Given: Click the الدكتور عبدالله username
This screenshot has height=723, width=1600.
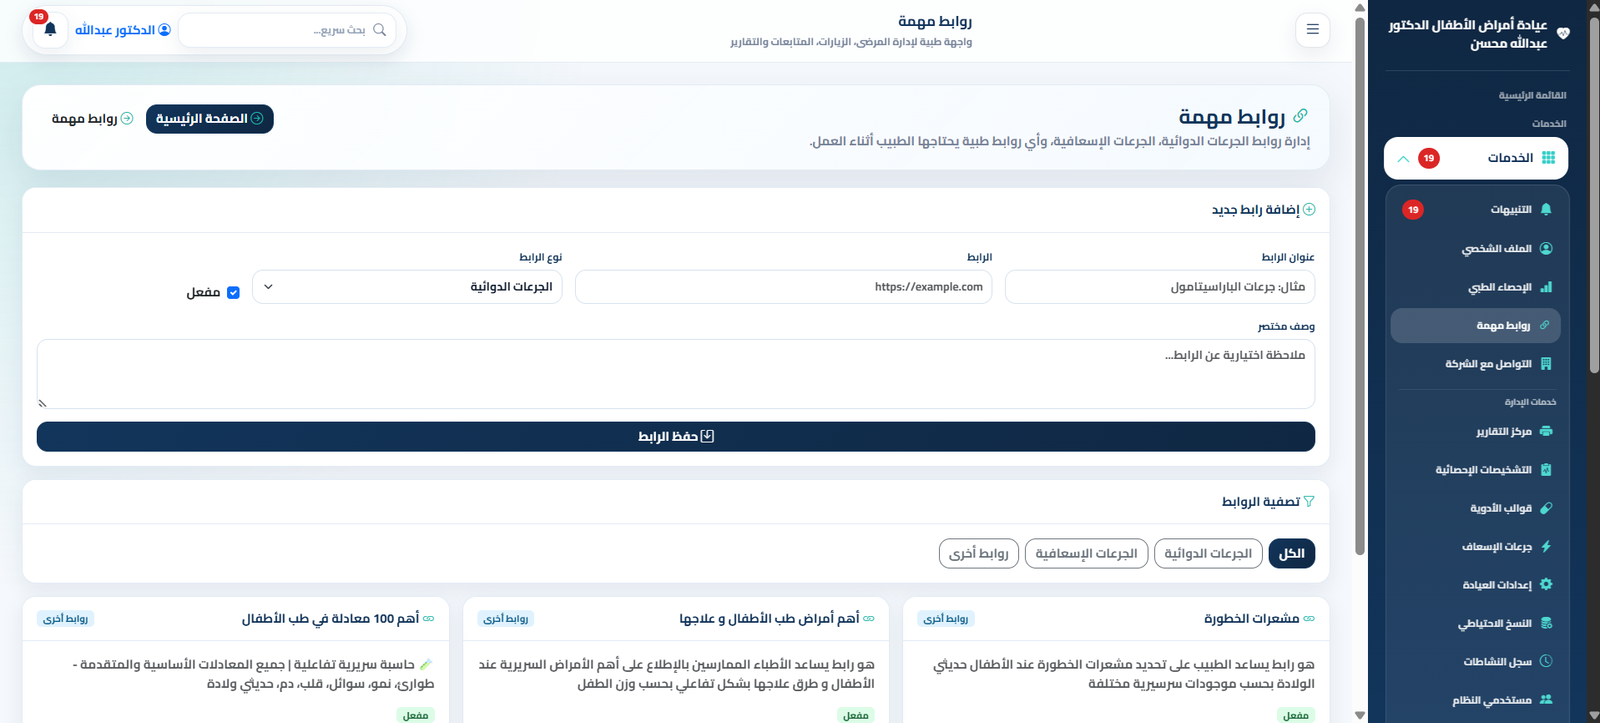Looking at the screenshot, I should [x=115, y=30].
